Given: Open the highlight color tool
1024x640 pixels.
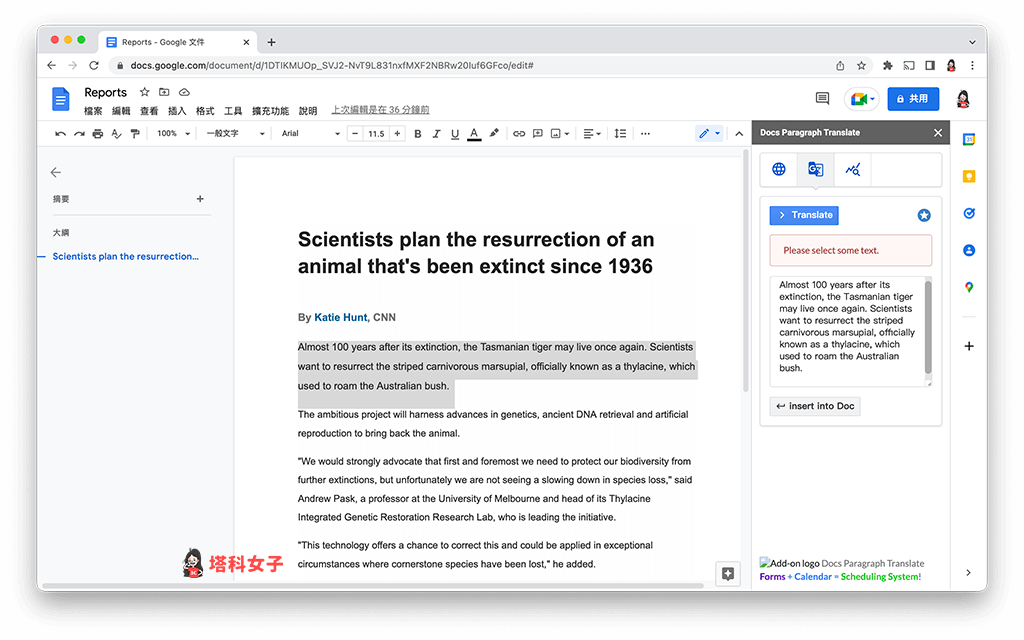Looking at the screenshot, I should (x=494, y=133).
